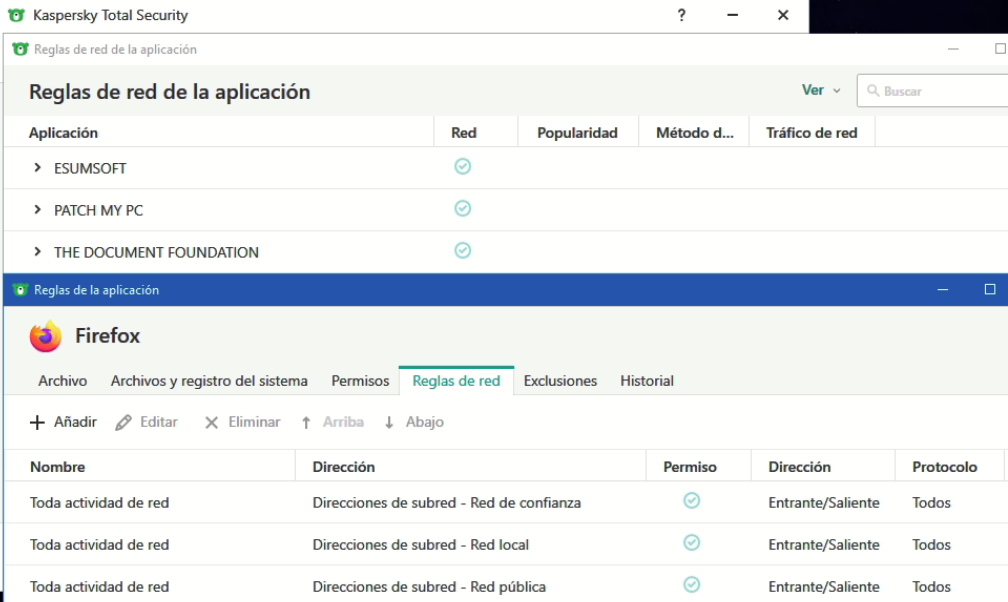1008x602 pixels.
Task: Minimize the Reglas de red window
Action: click(953, 49)
